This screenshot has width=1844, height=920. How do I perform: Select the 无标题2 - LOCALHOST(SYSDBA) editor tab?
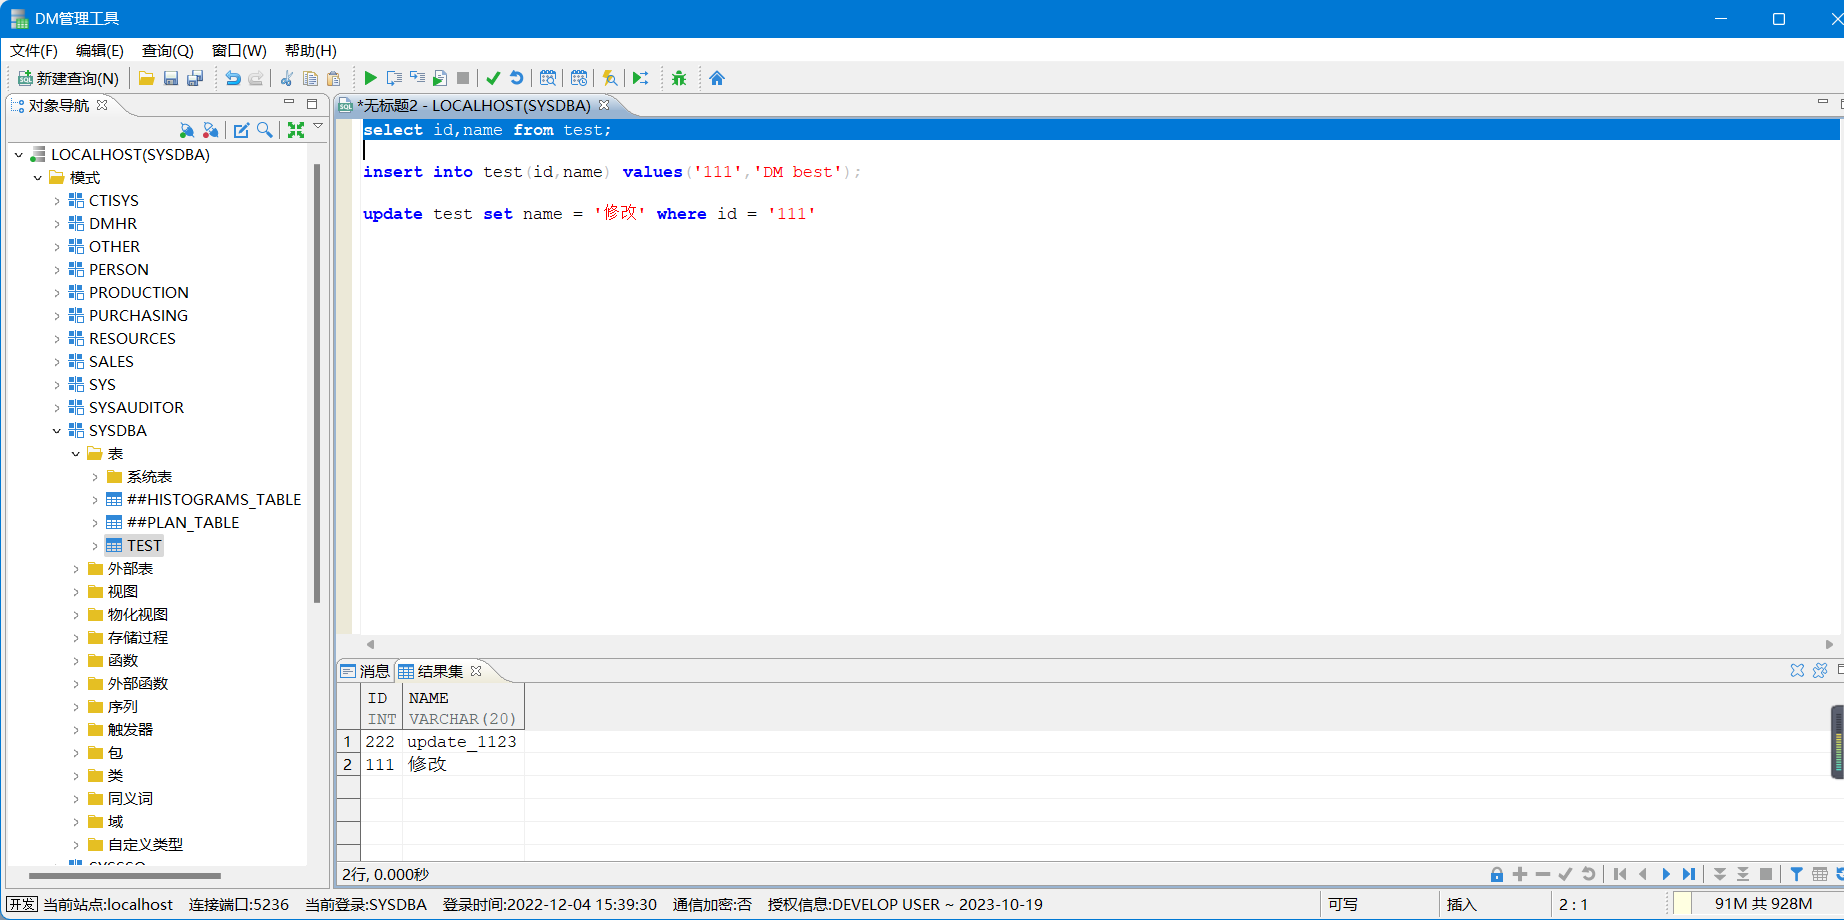[474, 105]
